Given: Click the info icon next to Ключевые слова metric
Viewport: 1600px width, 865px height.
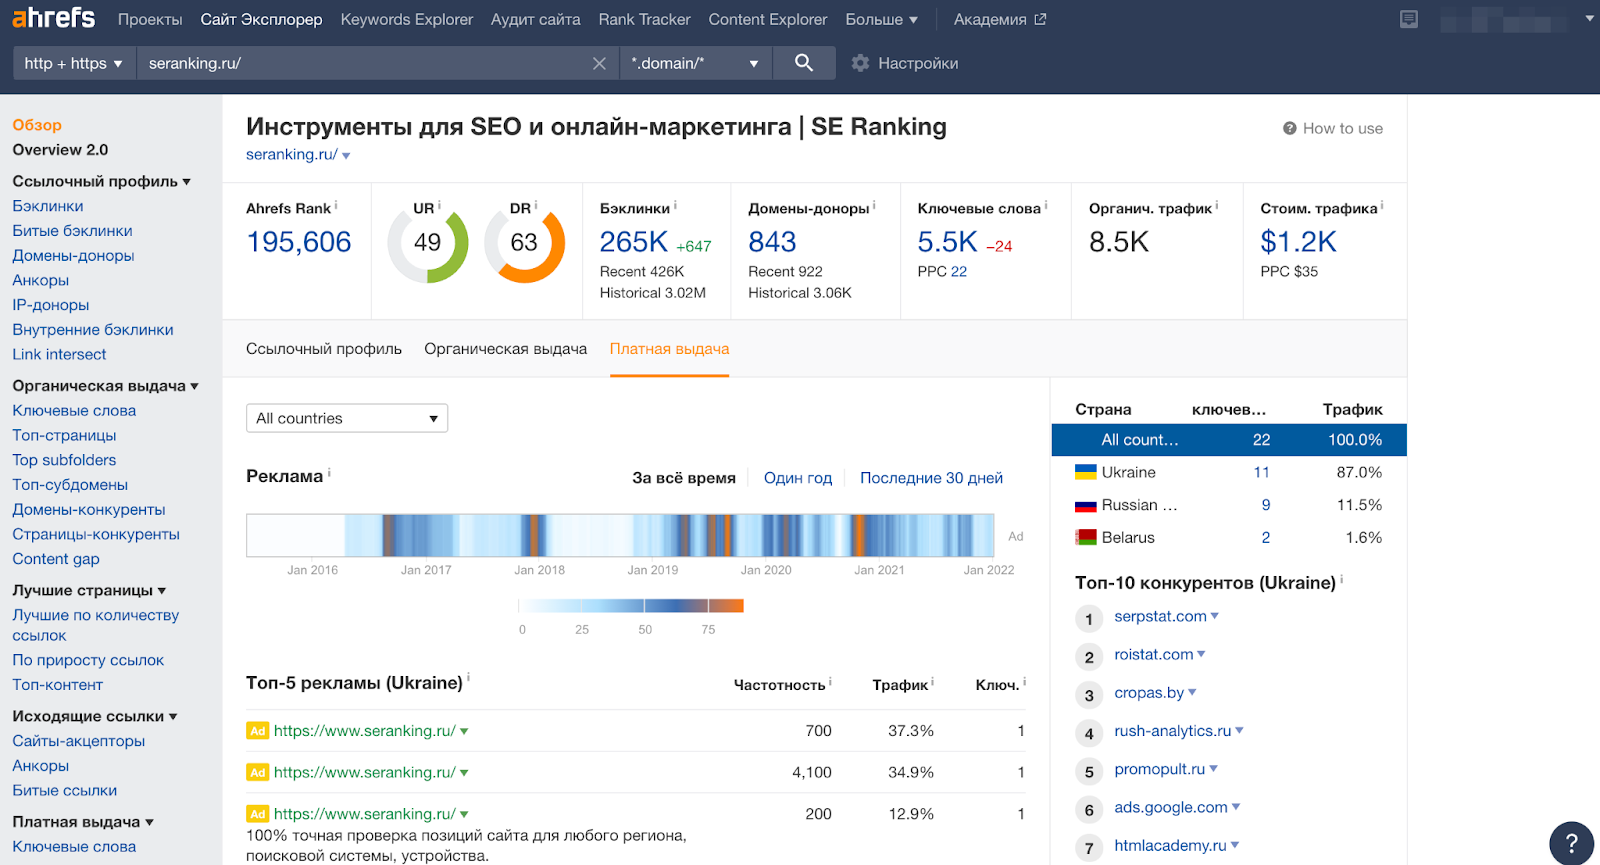Looking at the screenshot, I should point(1046,205).
